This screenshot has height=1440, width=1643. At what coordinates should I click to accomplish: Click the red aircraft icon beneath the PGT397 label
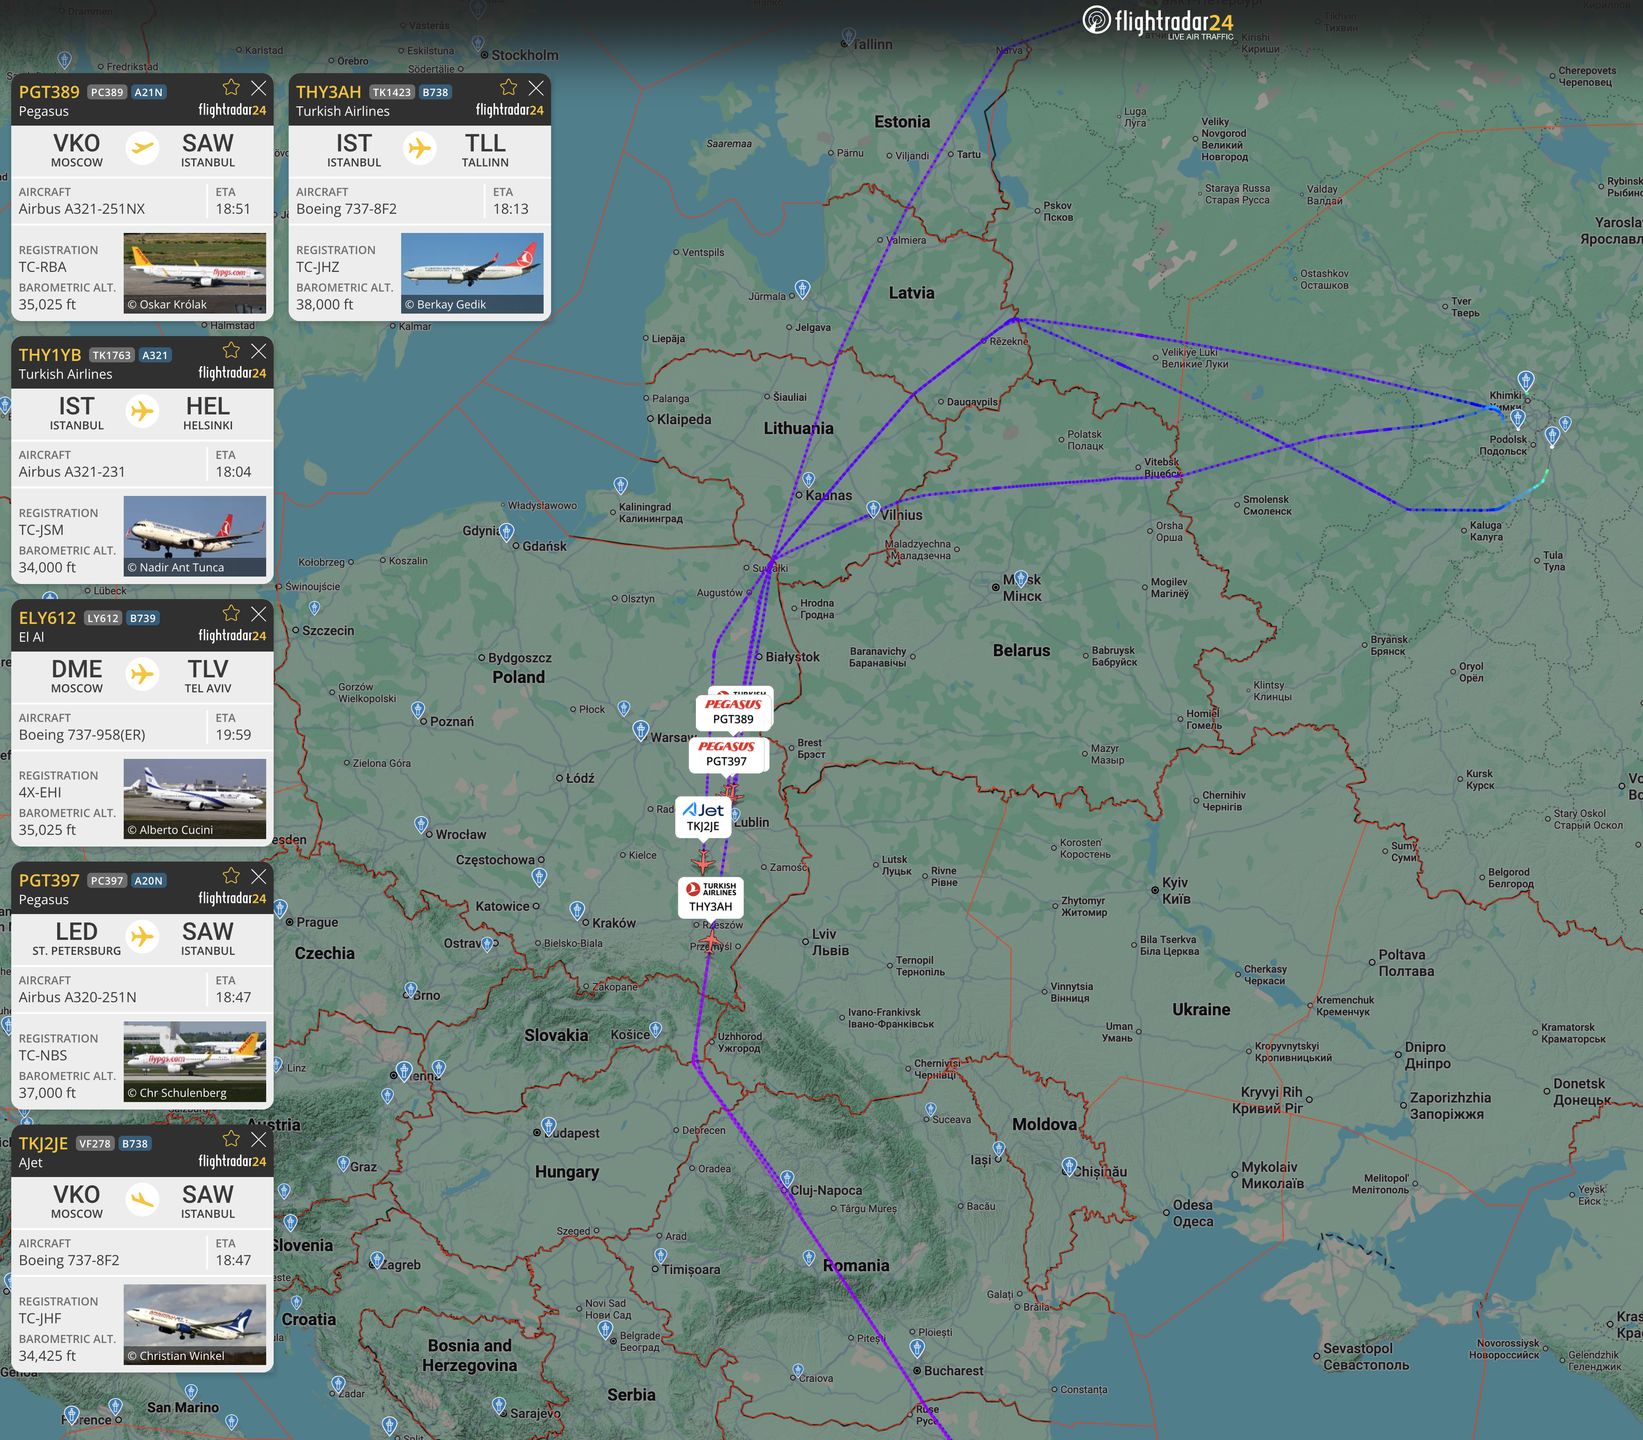pos(731,793)
